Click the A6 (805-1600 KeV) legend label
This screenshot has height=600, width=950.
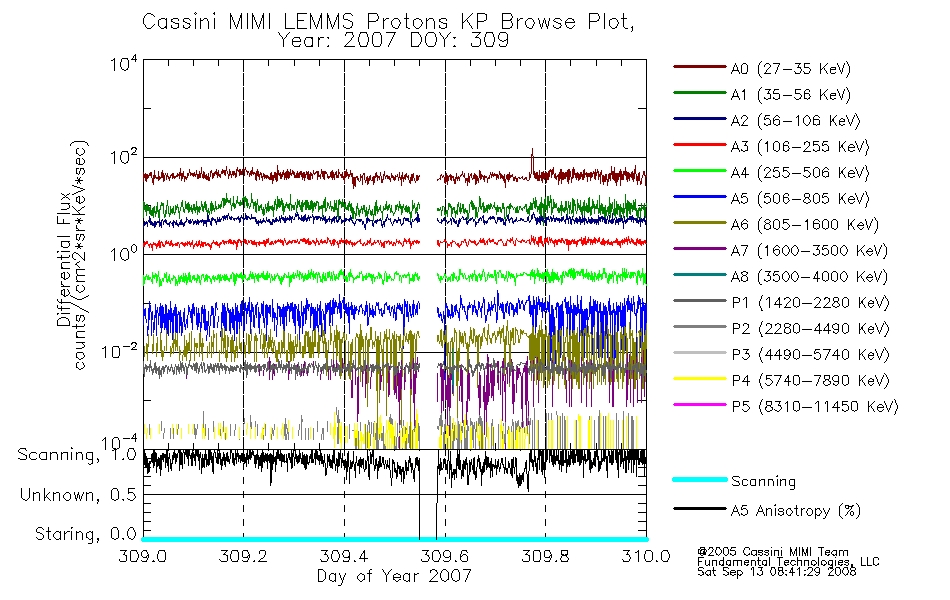point(805,225)
